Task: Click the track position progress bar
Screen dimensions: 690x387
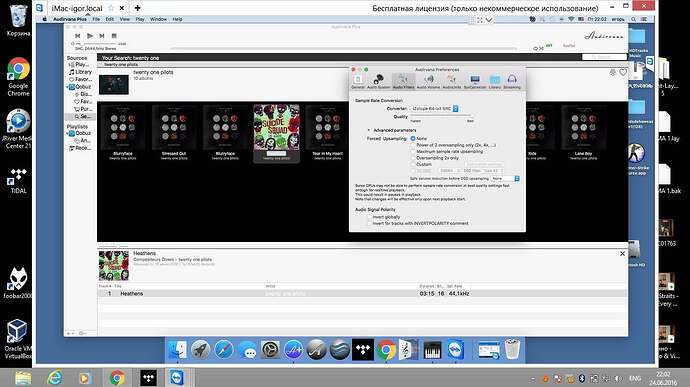Action: pyautogui.click(x=343, y=48)
